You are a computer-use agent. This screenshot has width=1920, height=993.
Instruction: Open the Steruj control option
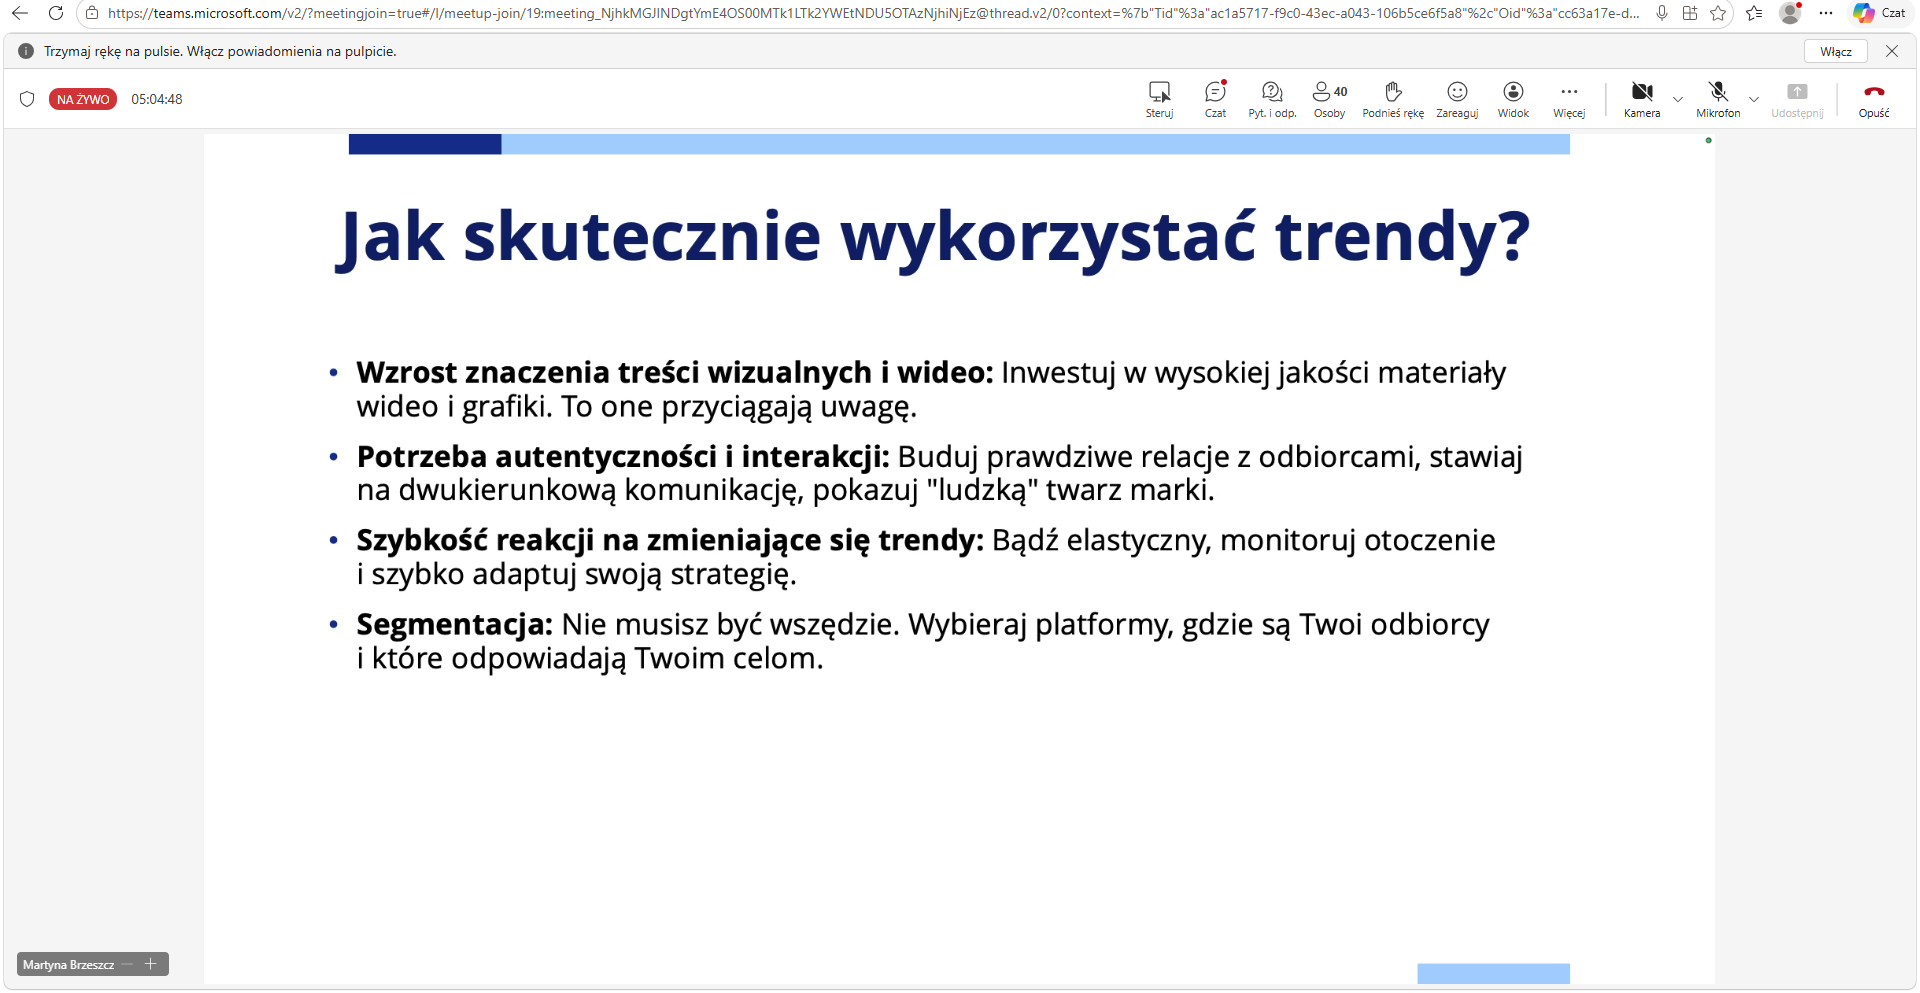(x=1159, y=99)
